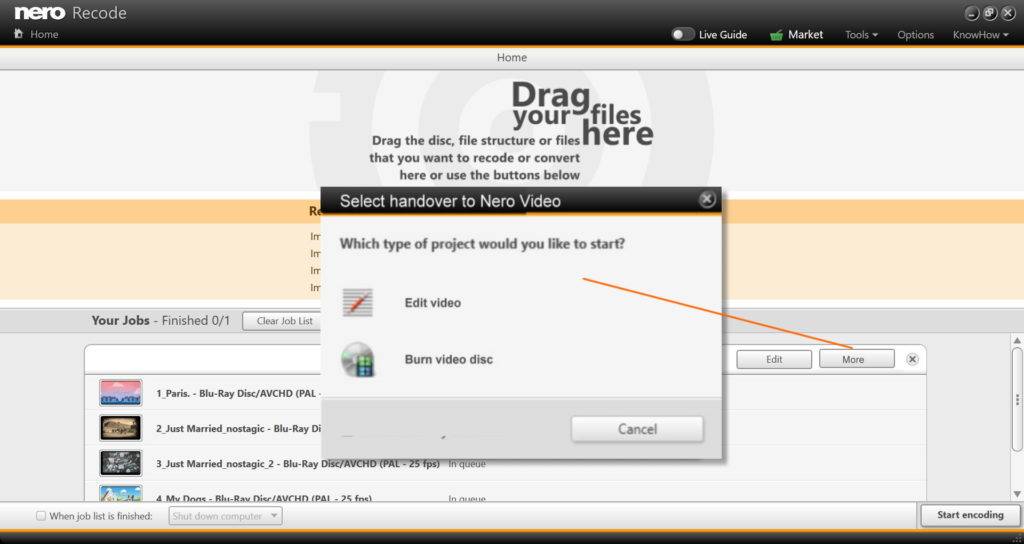Expand the Tools menu
Screen dimensions: 1024x544
click(x=861, y=35)
